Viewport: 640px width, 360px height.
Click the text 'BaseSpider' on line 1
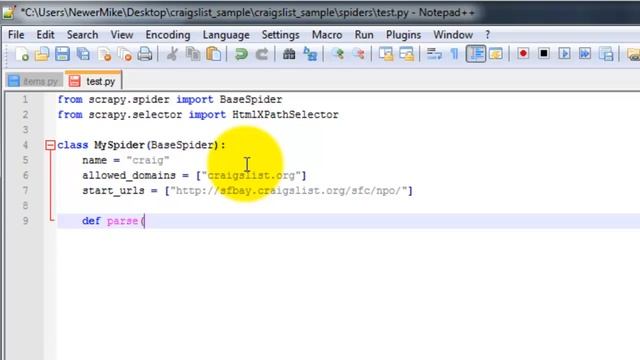point(251,100)
